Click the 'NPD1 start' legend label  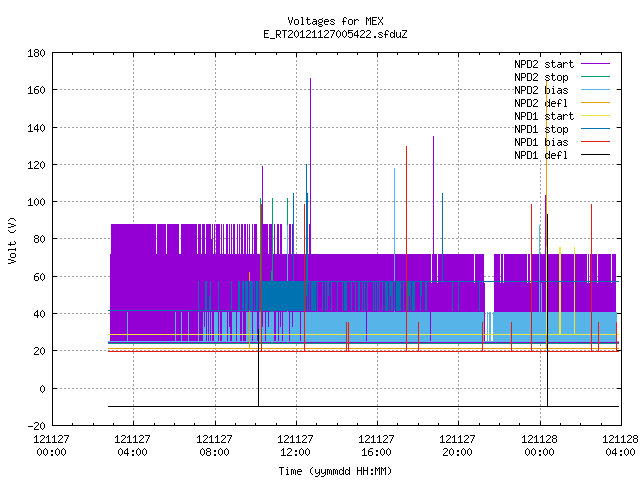click(x=544, y=116)
